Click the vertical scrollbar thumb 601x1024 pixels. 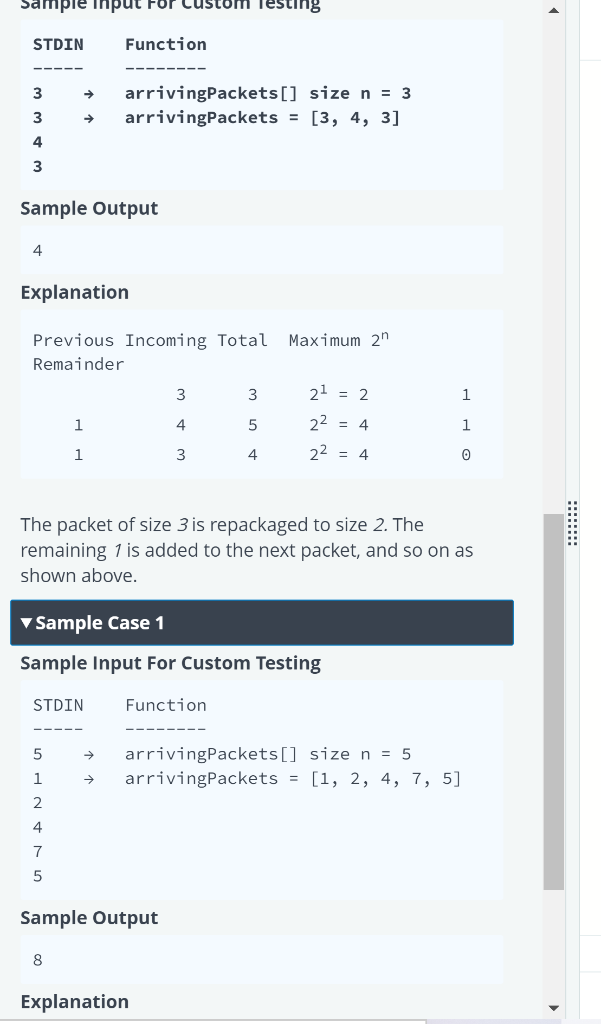[x=553, y=701]
